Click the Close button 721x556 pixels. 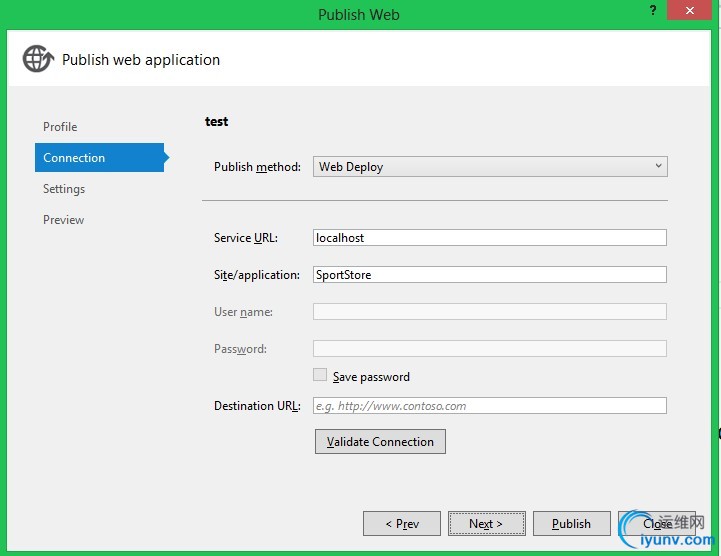tap(657, 523)
